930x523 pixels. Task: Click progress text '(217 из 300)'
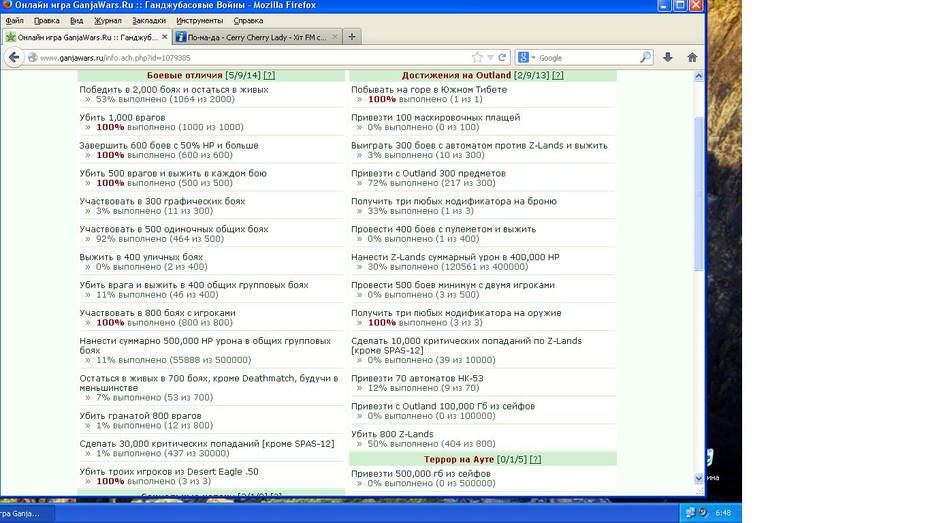(466, 183)
